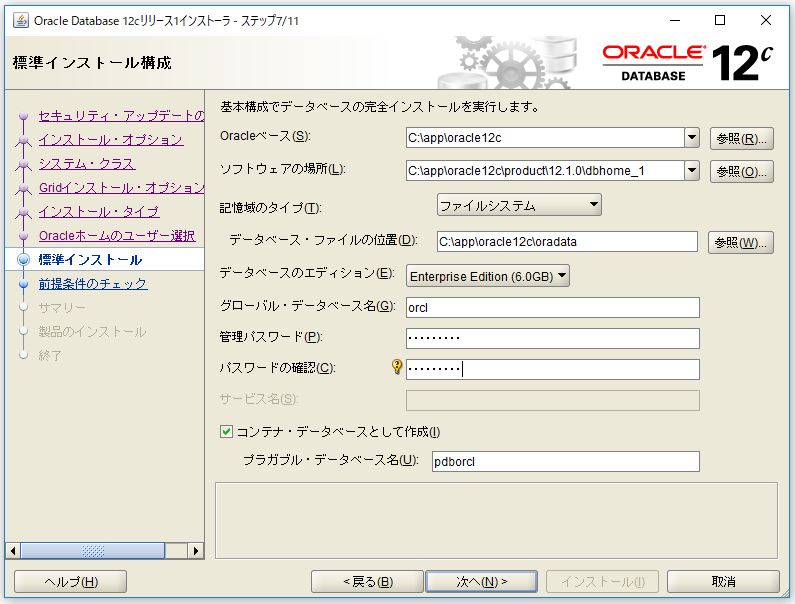Screen dimensions: 795x604
Task: Maximize the installer window
Action: pos(719,20)
